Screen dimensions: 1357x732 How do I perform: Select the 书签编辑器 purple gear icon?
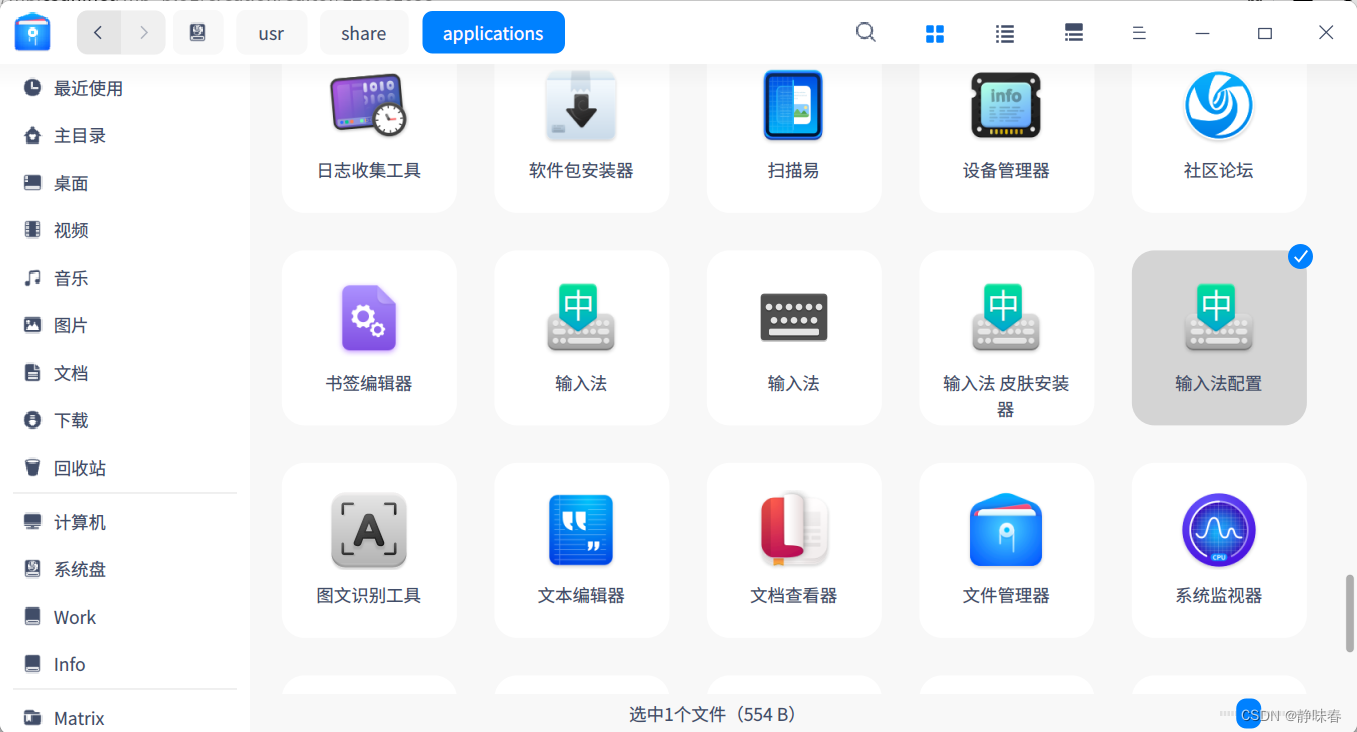click(369, 318)
